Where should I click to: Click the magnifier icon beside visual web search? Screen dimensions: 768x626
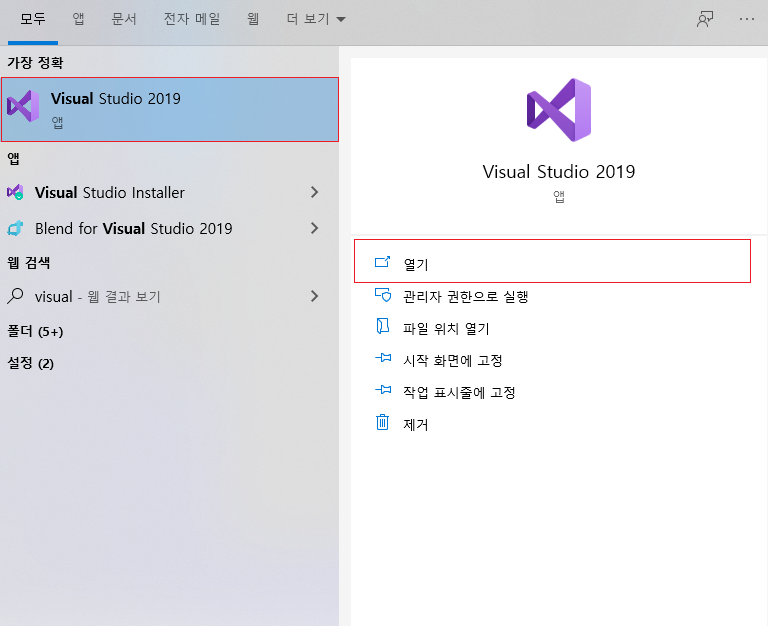pos(15,296)
